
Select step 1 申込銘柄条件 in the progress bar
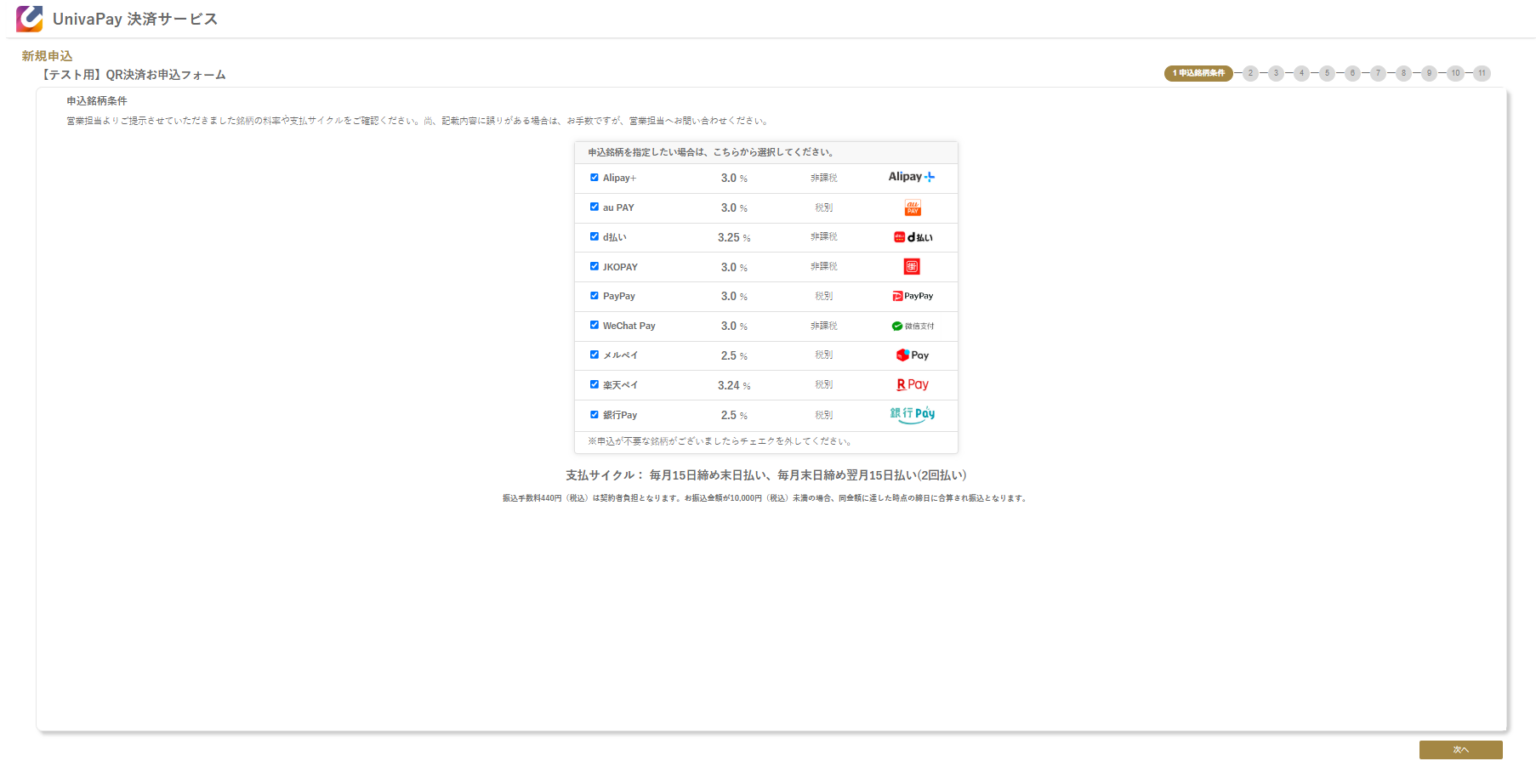1198,73
